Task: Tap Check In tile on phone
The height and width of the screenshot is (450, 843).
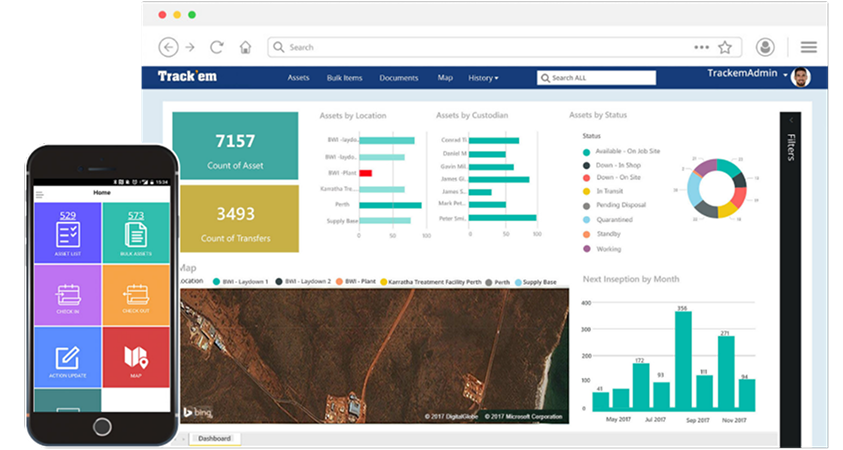Action: [68, 295]
